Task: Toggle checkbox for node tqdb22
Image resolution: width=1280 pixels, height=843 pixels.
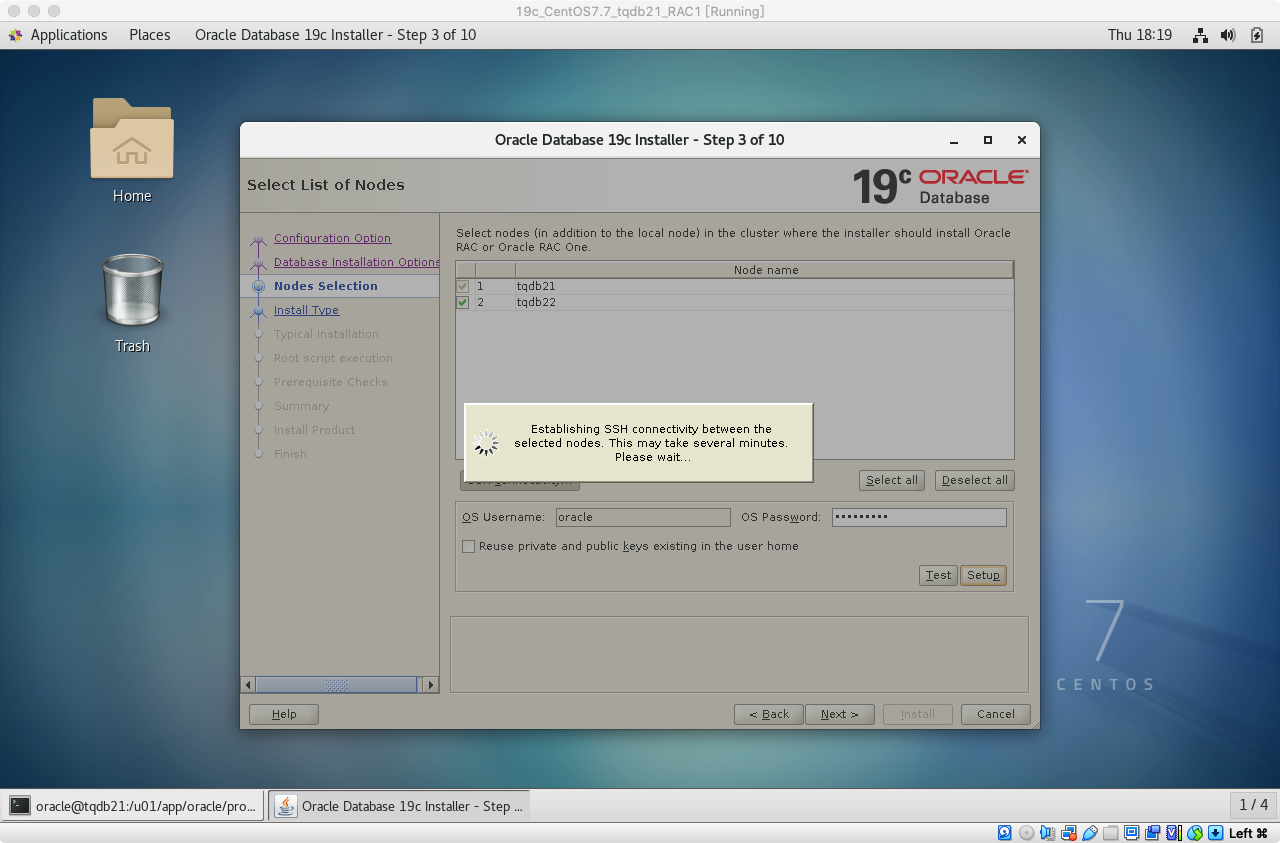Action: click(x=462, y=302)
